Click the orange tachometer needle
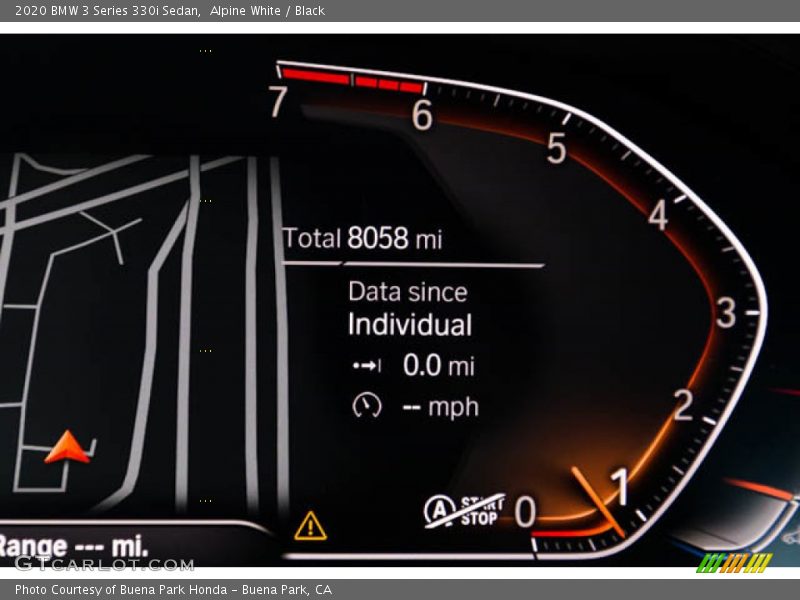800x600 pixels. [598, 502]
